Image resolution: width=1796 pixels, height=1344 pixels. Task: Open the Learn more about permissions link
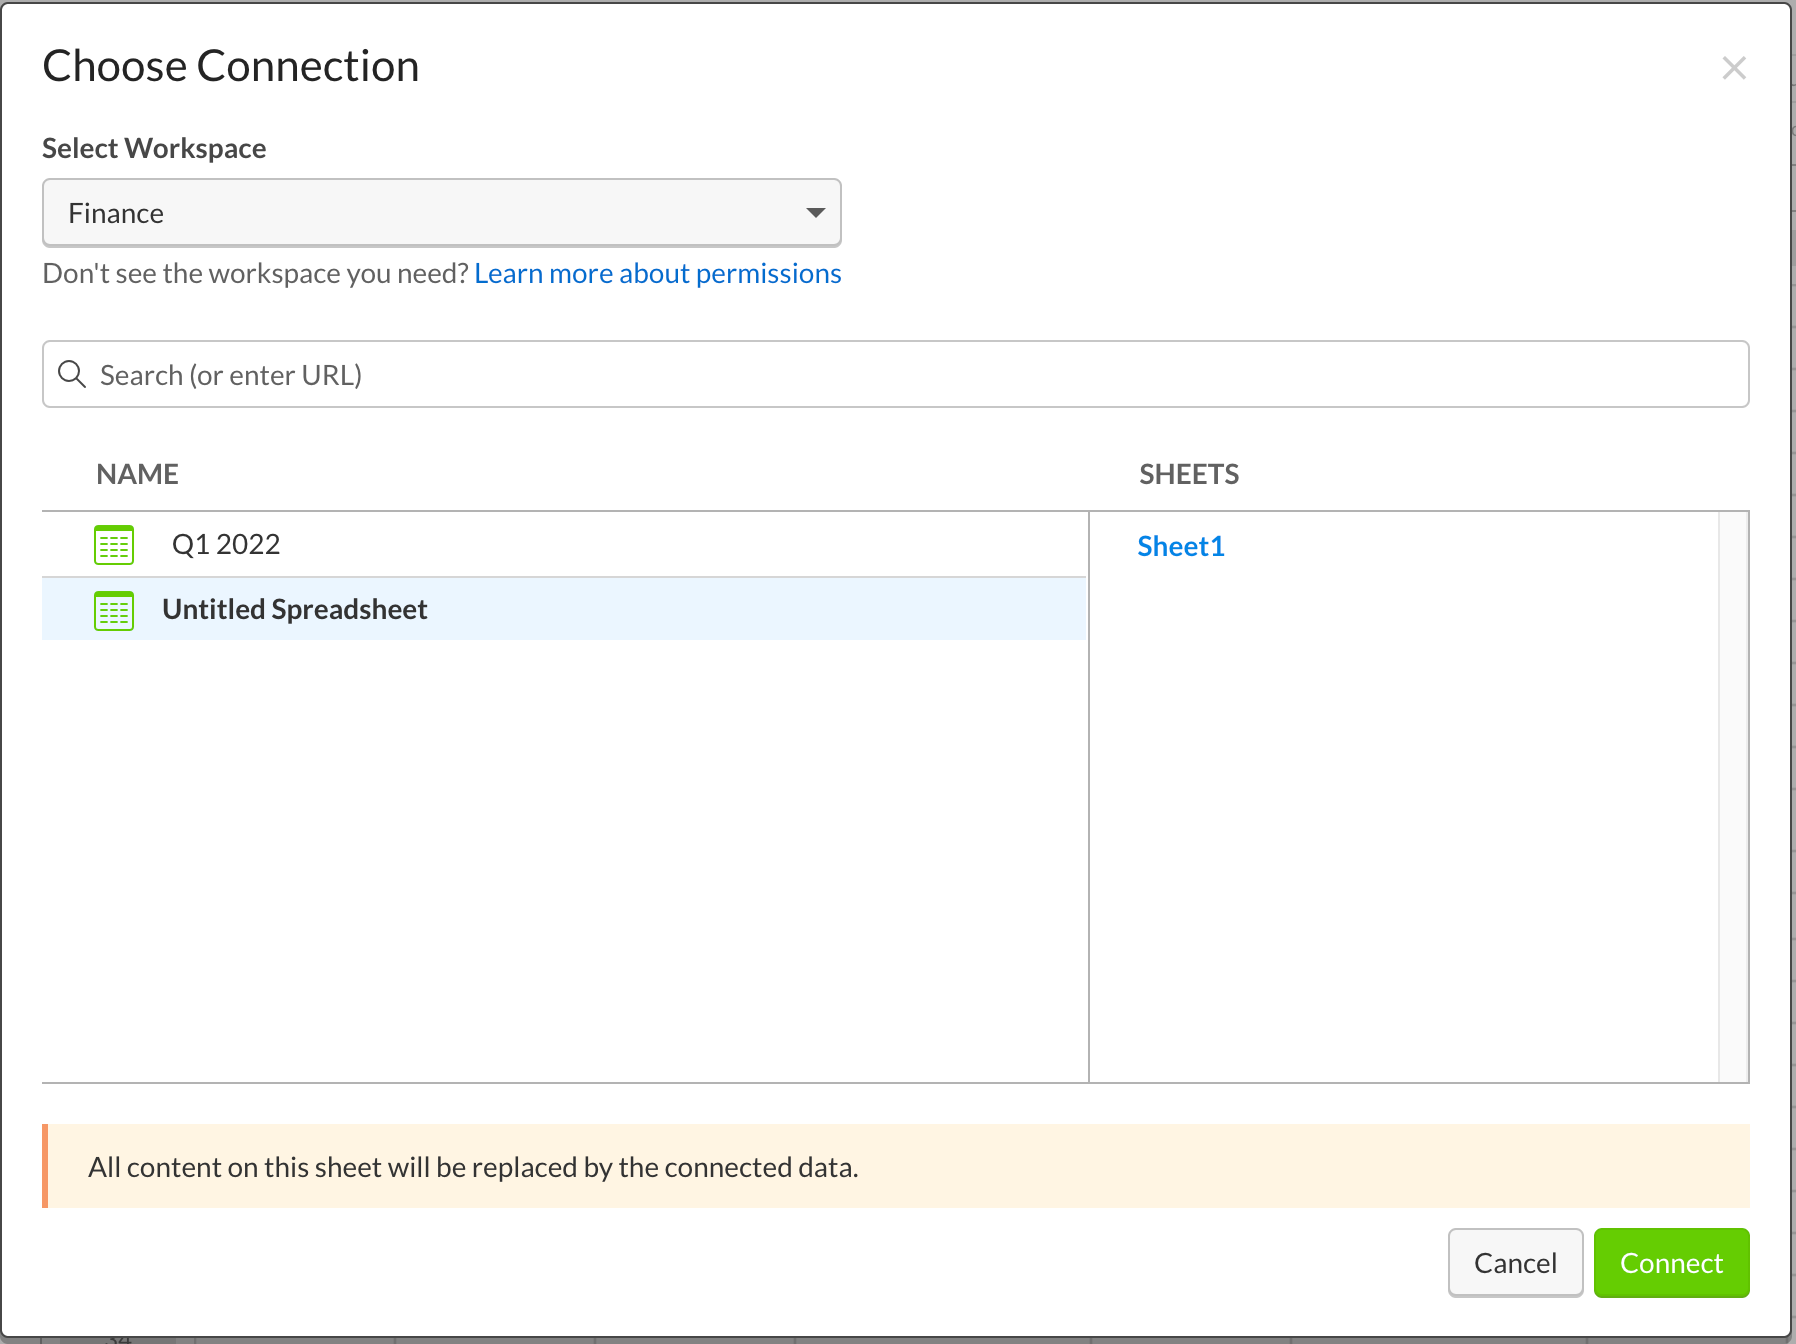657,273
